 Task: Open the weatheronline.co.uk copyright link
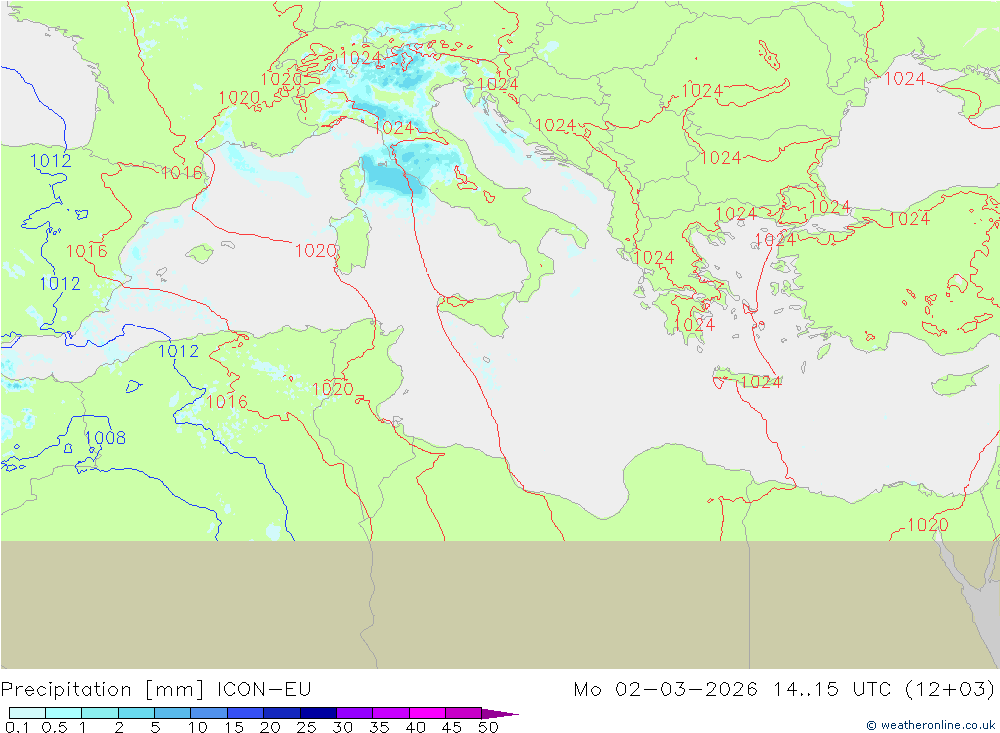tap(931, 725)
